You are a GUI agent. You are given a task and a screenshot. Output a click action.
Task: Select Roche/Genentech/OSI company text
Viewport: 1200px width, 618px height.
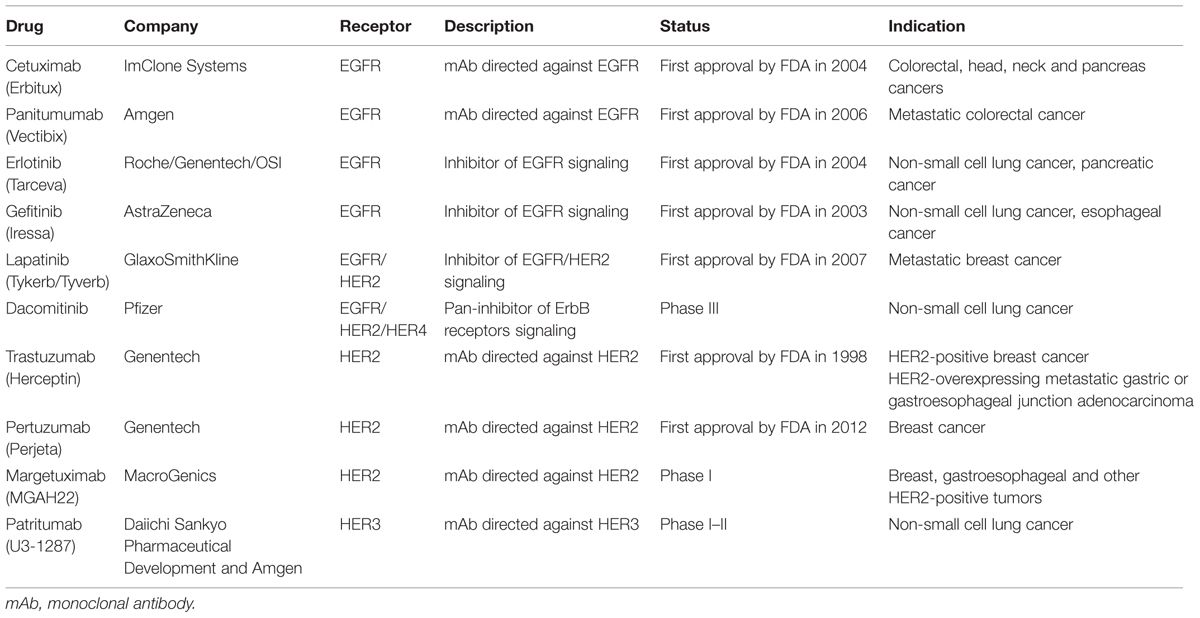(x=203, y=163)
